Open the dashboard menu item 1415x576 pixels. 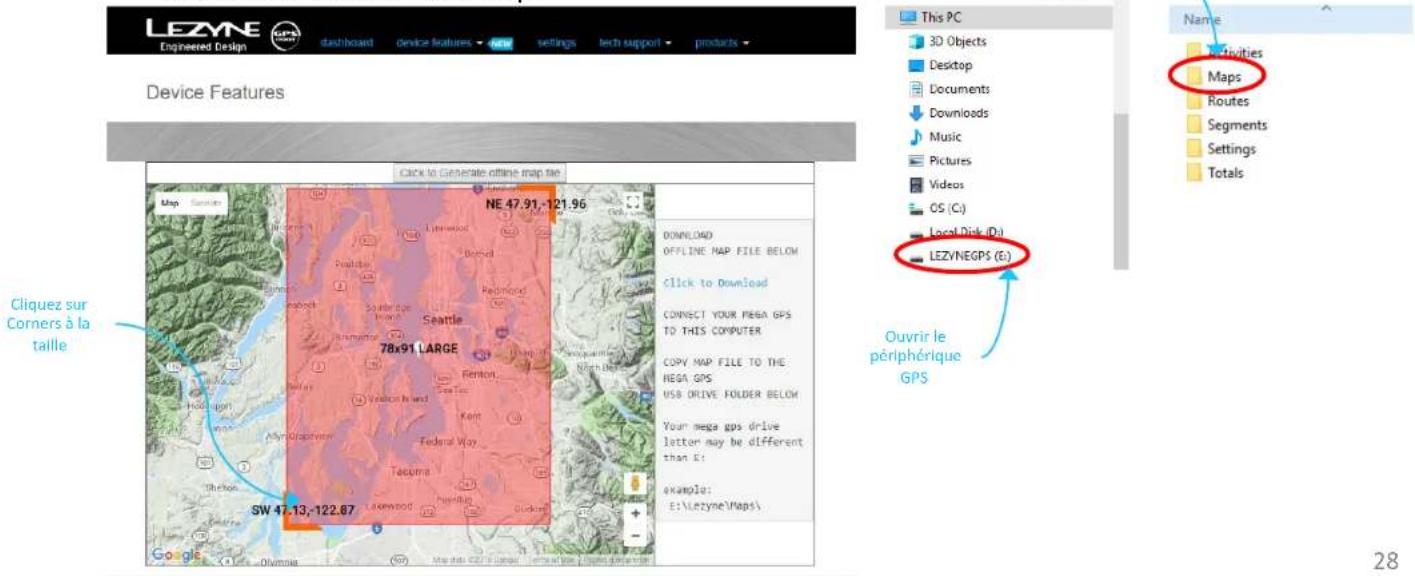[x=346, y=43]
